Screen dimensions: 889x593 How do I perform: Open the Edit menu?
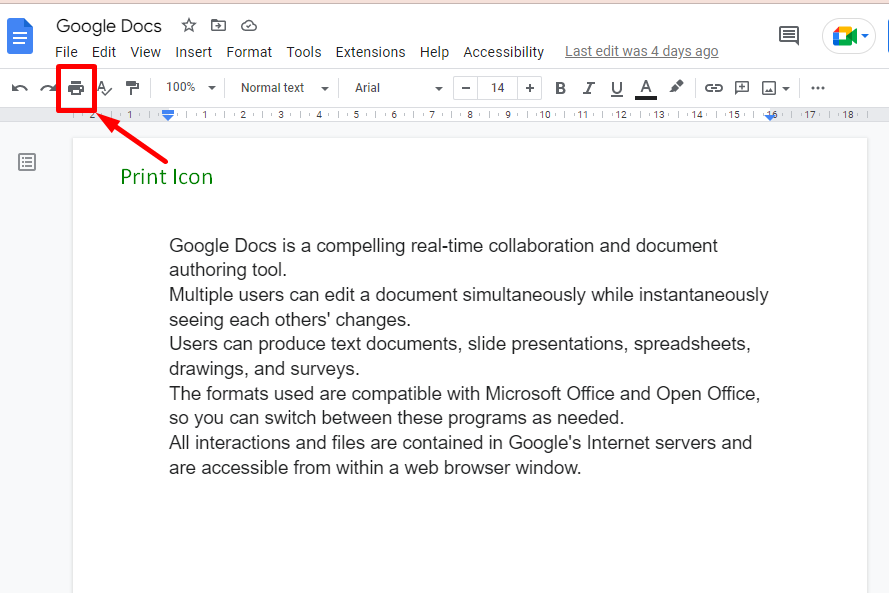point(104,52)
